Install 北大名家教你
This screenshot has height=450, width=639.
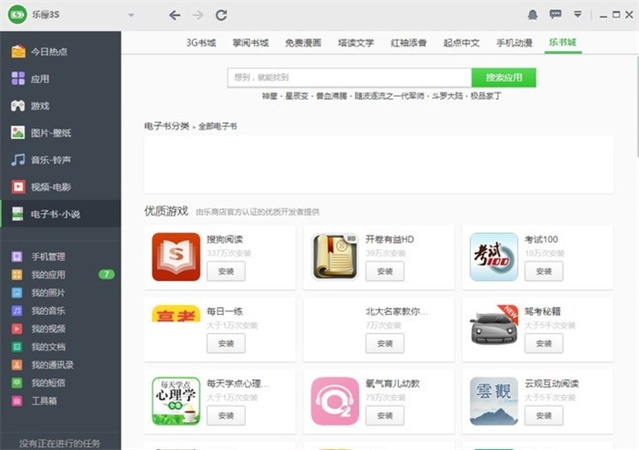tap(385, 344)
